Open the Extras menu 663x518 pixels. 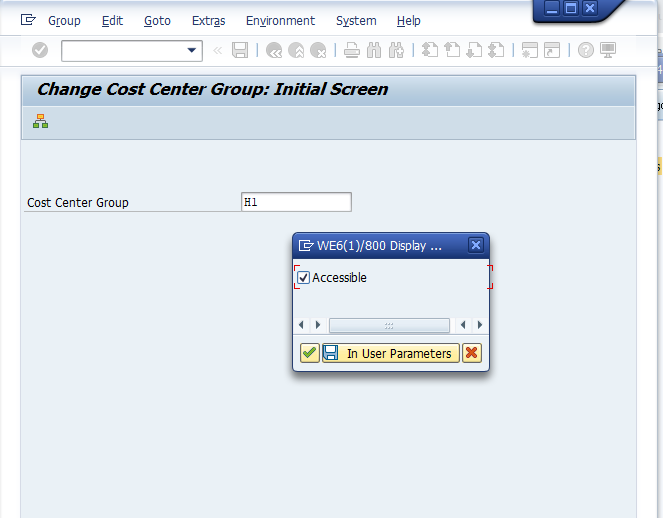pyautogui.click(x=208, y=20)
